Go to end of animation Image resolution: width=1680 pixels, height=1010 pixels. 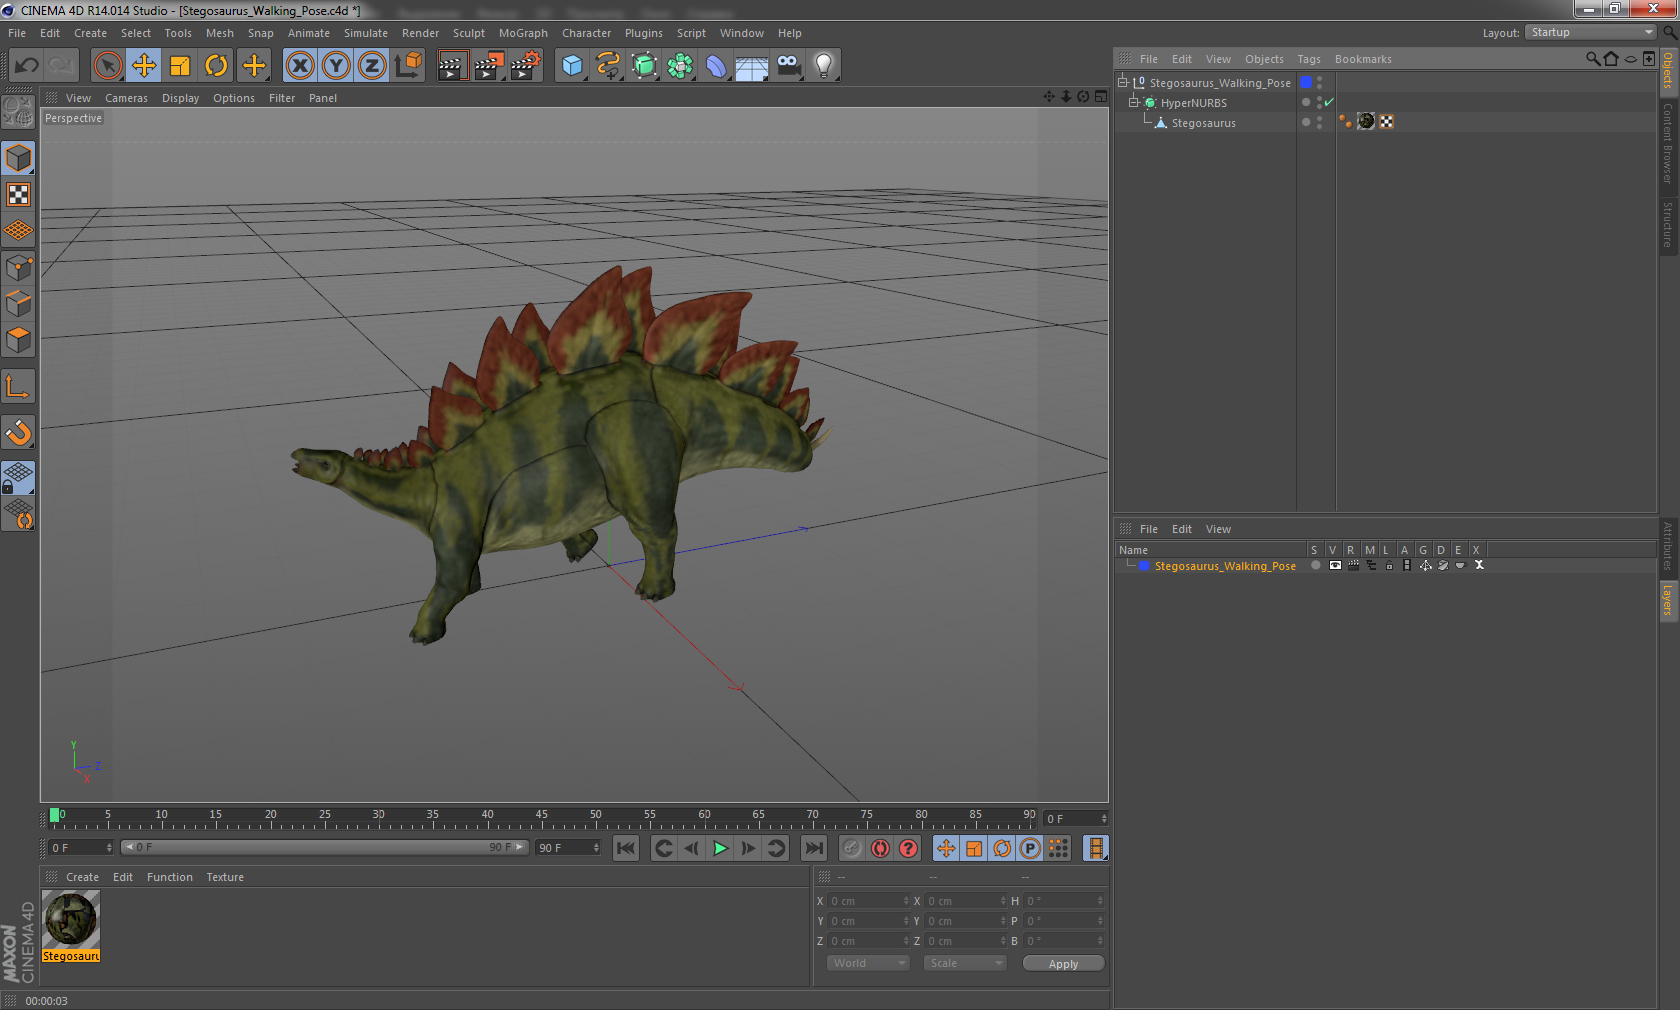(x=814, y=848)
